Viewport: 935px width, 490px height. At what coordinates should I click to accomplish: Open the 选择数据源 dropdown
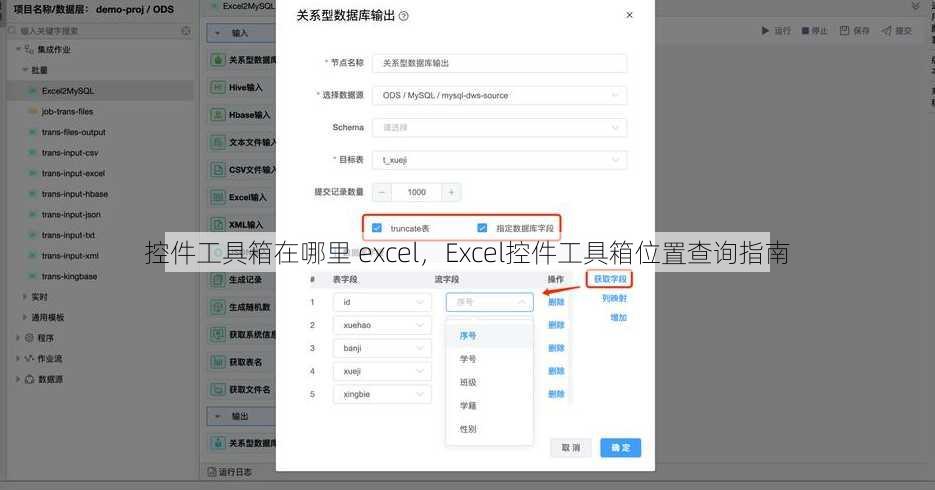pos(499,95)
